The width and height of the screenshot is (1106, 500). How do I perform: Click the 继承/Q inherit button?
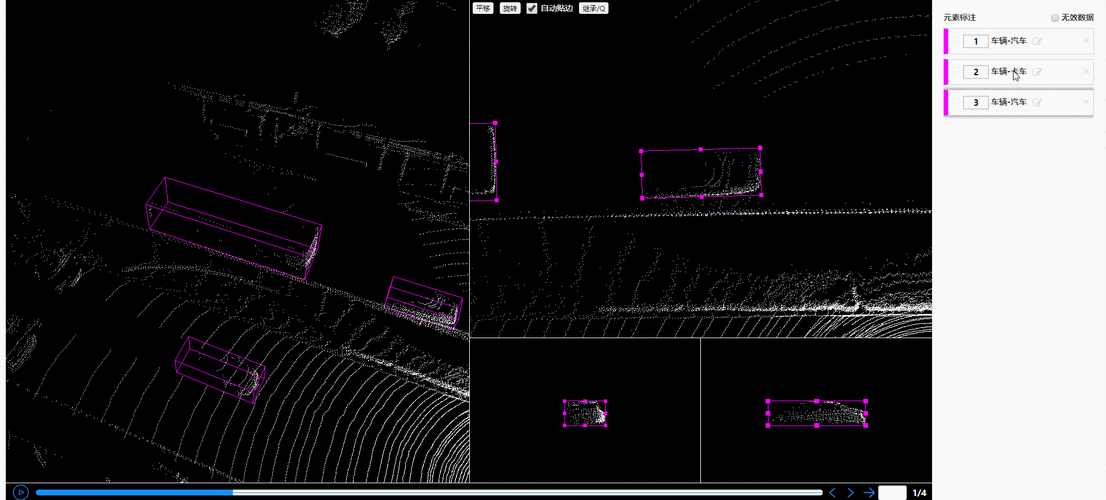coord(594,8)
